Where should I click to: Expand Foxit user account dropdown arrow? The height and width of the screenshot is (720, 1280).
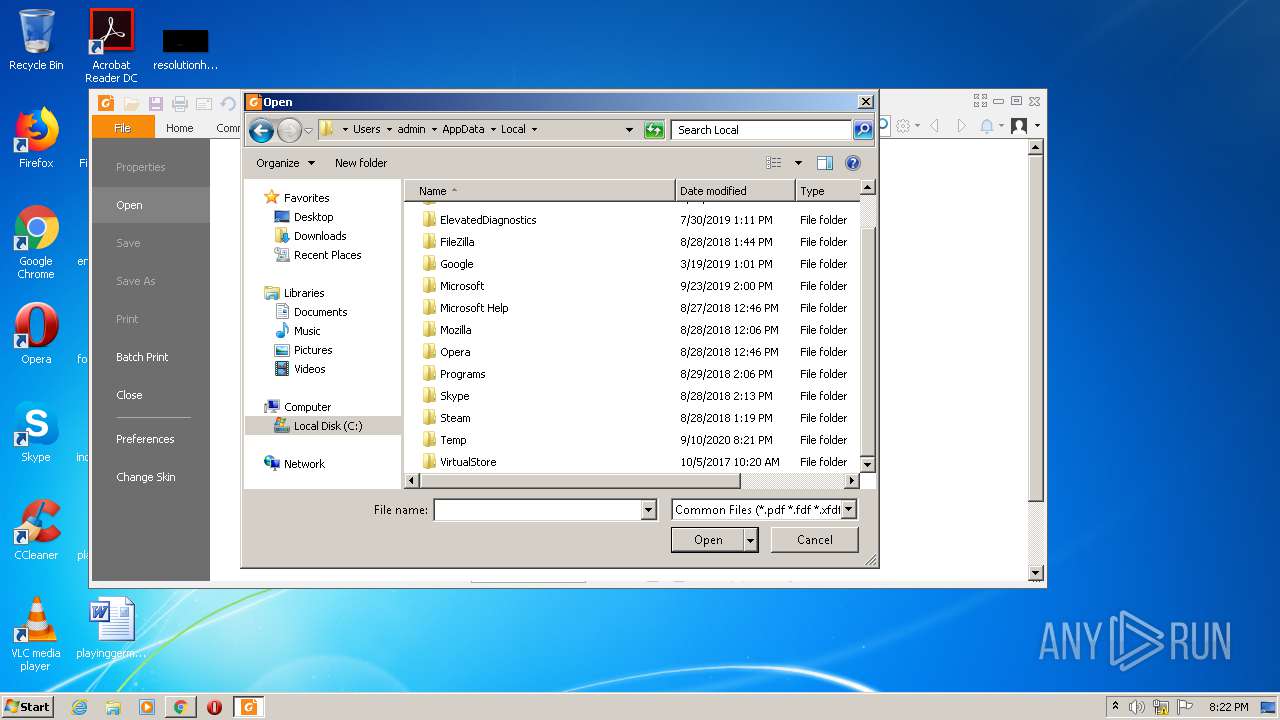[1037, 126]
